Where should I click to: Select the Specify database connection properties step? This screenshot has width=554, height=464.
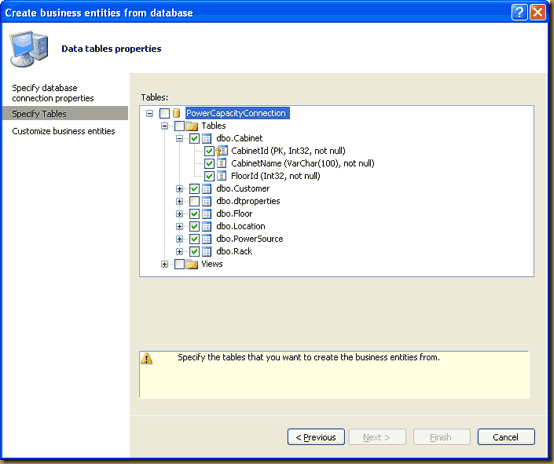click(x=53, y=93)
